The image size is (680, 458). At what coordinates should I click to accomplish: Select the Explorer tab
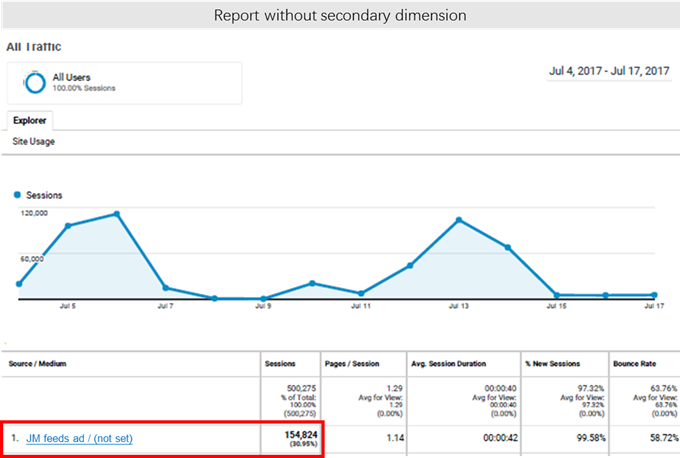coord(30,121)
